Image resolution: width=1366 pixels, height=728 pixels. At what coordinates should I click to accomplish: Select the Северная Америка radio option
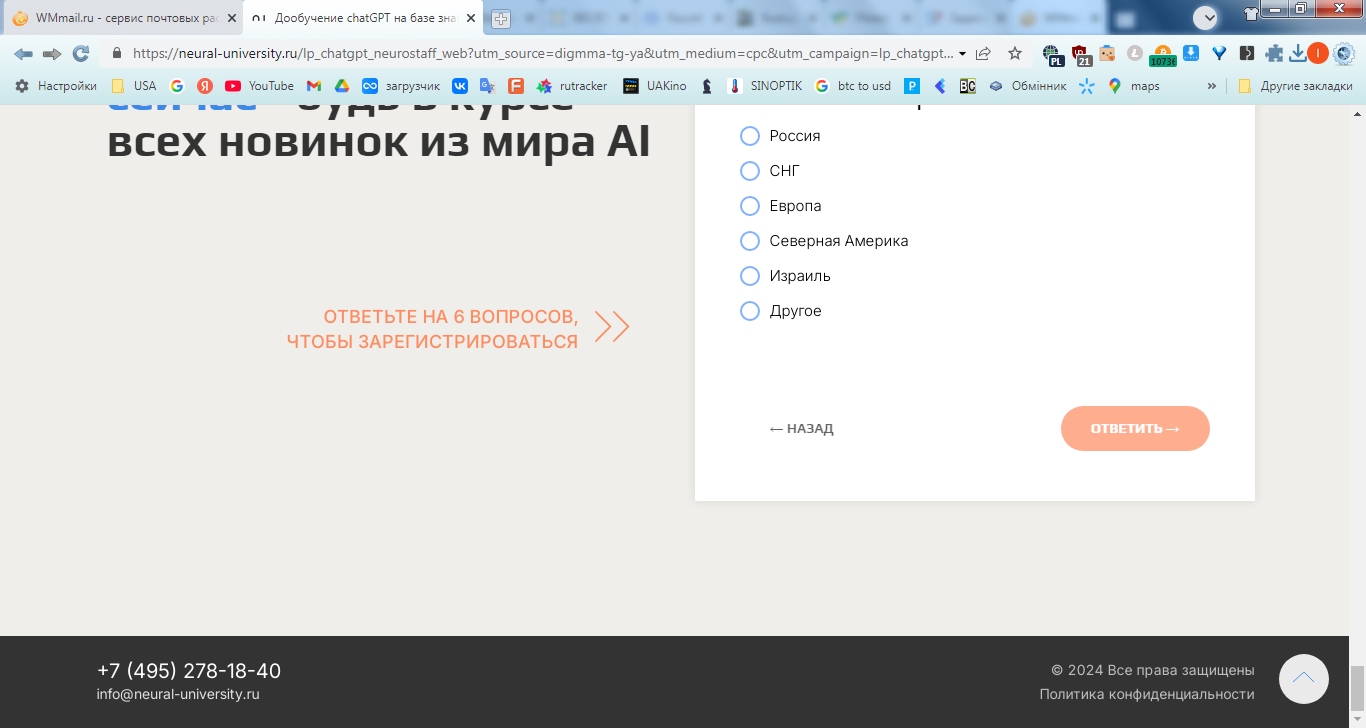click(750, 241)
